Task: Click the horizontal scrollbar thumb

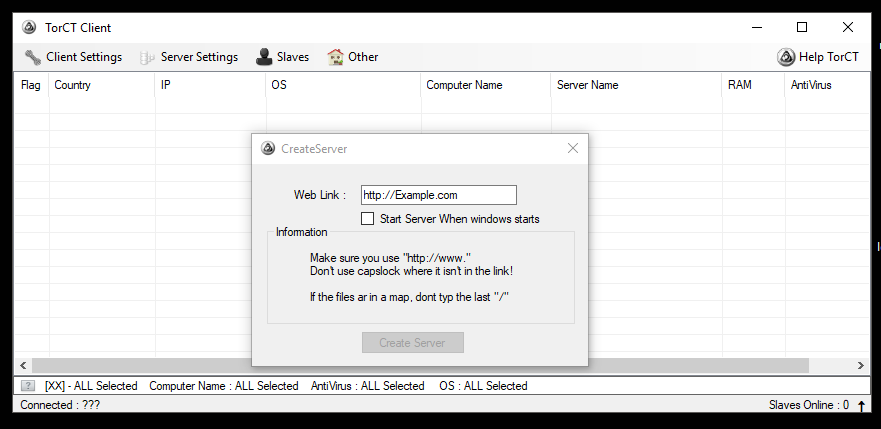Action: [420, 366]
